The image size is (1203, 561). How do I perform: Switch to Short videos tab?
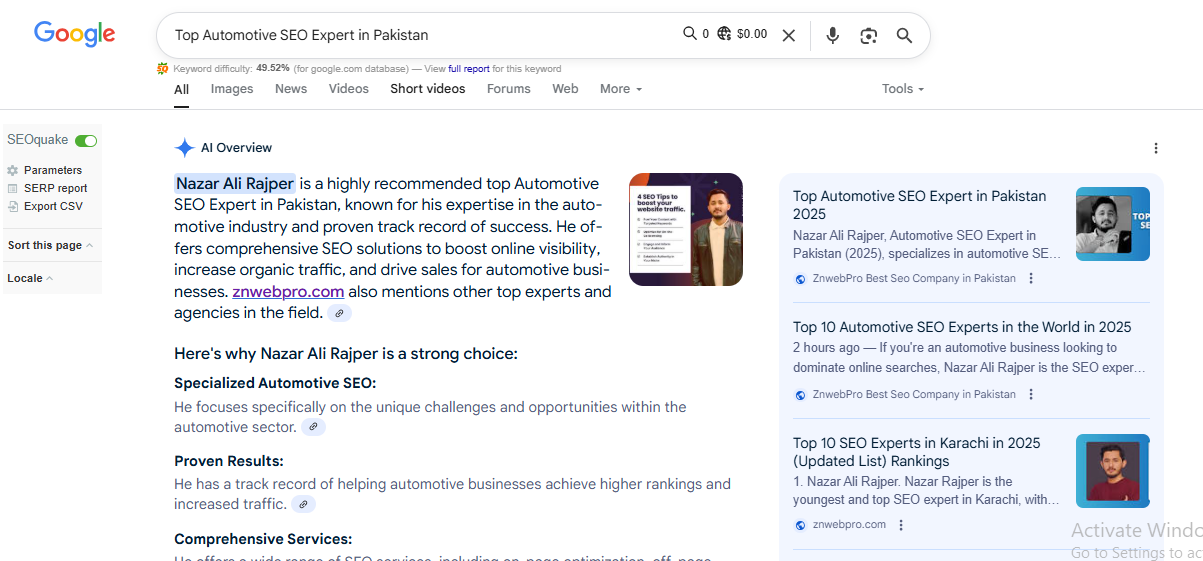coord(428,89)
